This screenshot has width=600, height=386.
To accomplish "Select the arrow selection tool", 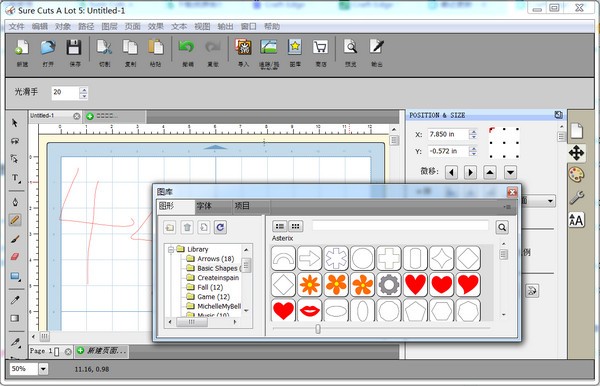I will click(x=15, y=123).
